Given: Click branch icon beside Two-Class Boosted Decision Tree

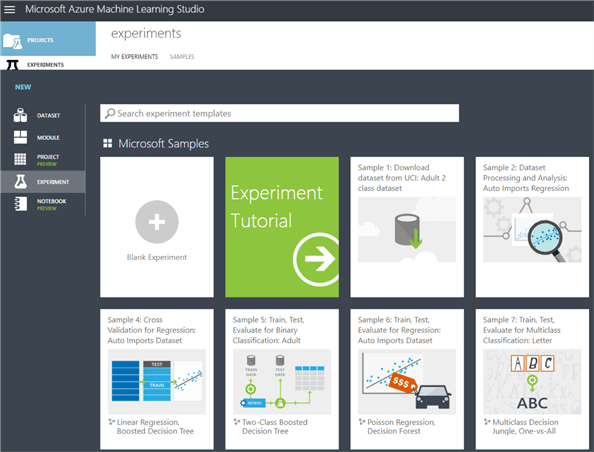Looking at the screenshot, I should [236, 422].
